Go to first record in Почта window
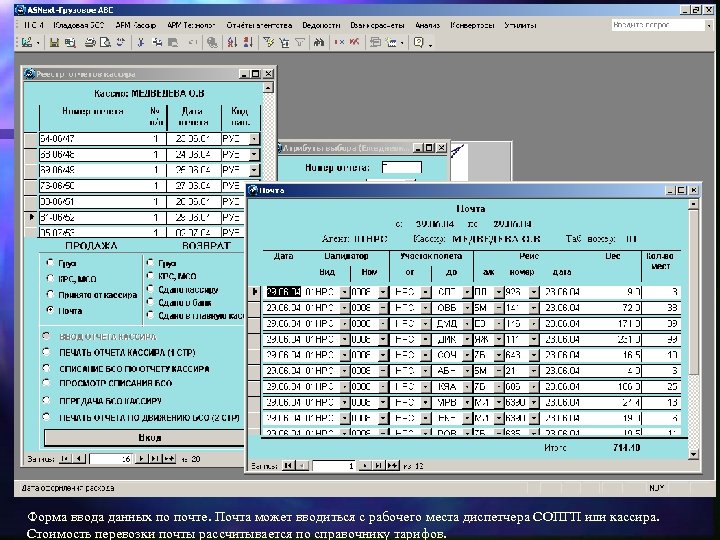The height and width of the screenshot is (540, 720). (288, 466)
